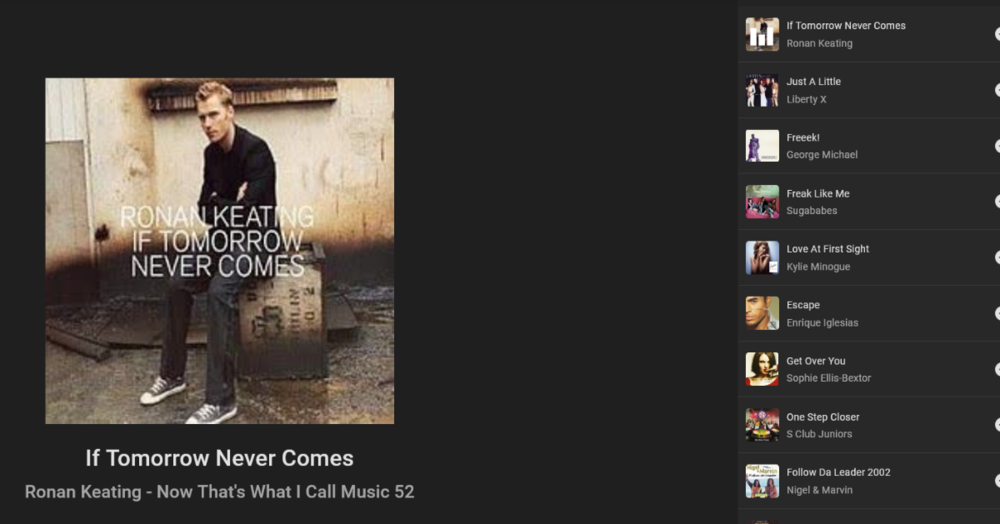Select the Get Over You cover thumbnail
Screen dimensions: 1000x524
[x=762, y=369]
